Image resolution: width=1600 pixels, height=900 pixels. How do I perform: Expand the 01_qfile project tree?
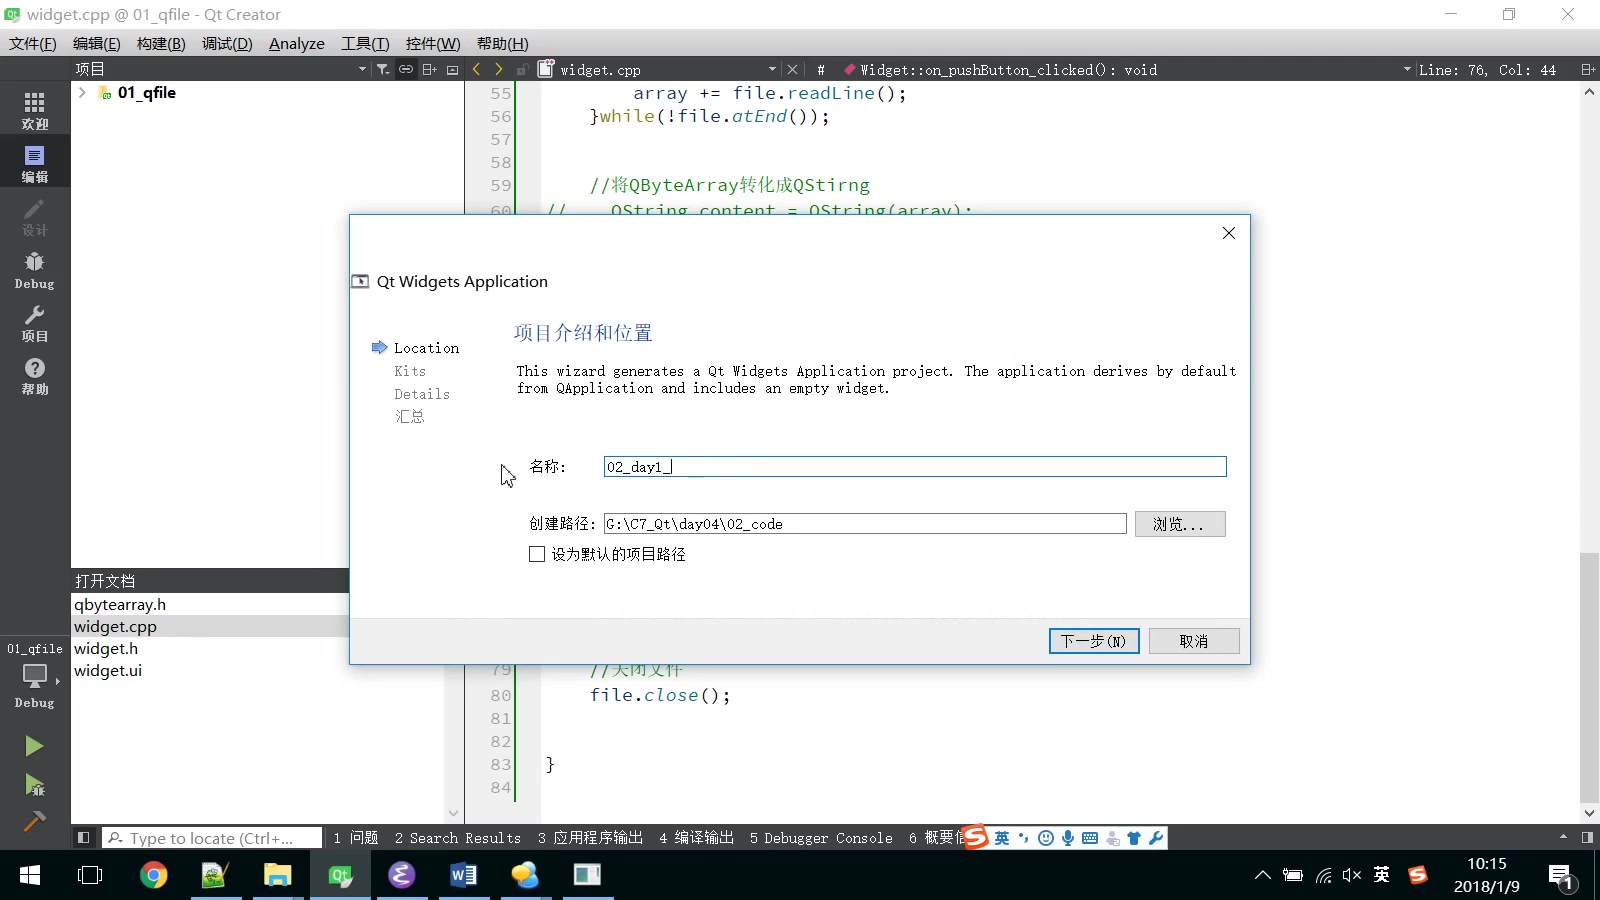click(81, 92)
